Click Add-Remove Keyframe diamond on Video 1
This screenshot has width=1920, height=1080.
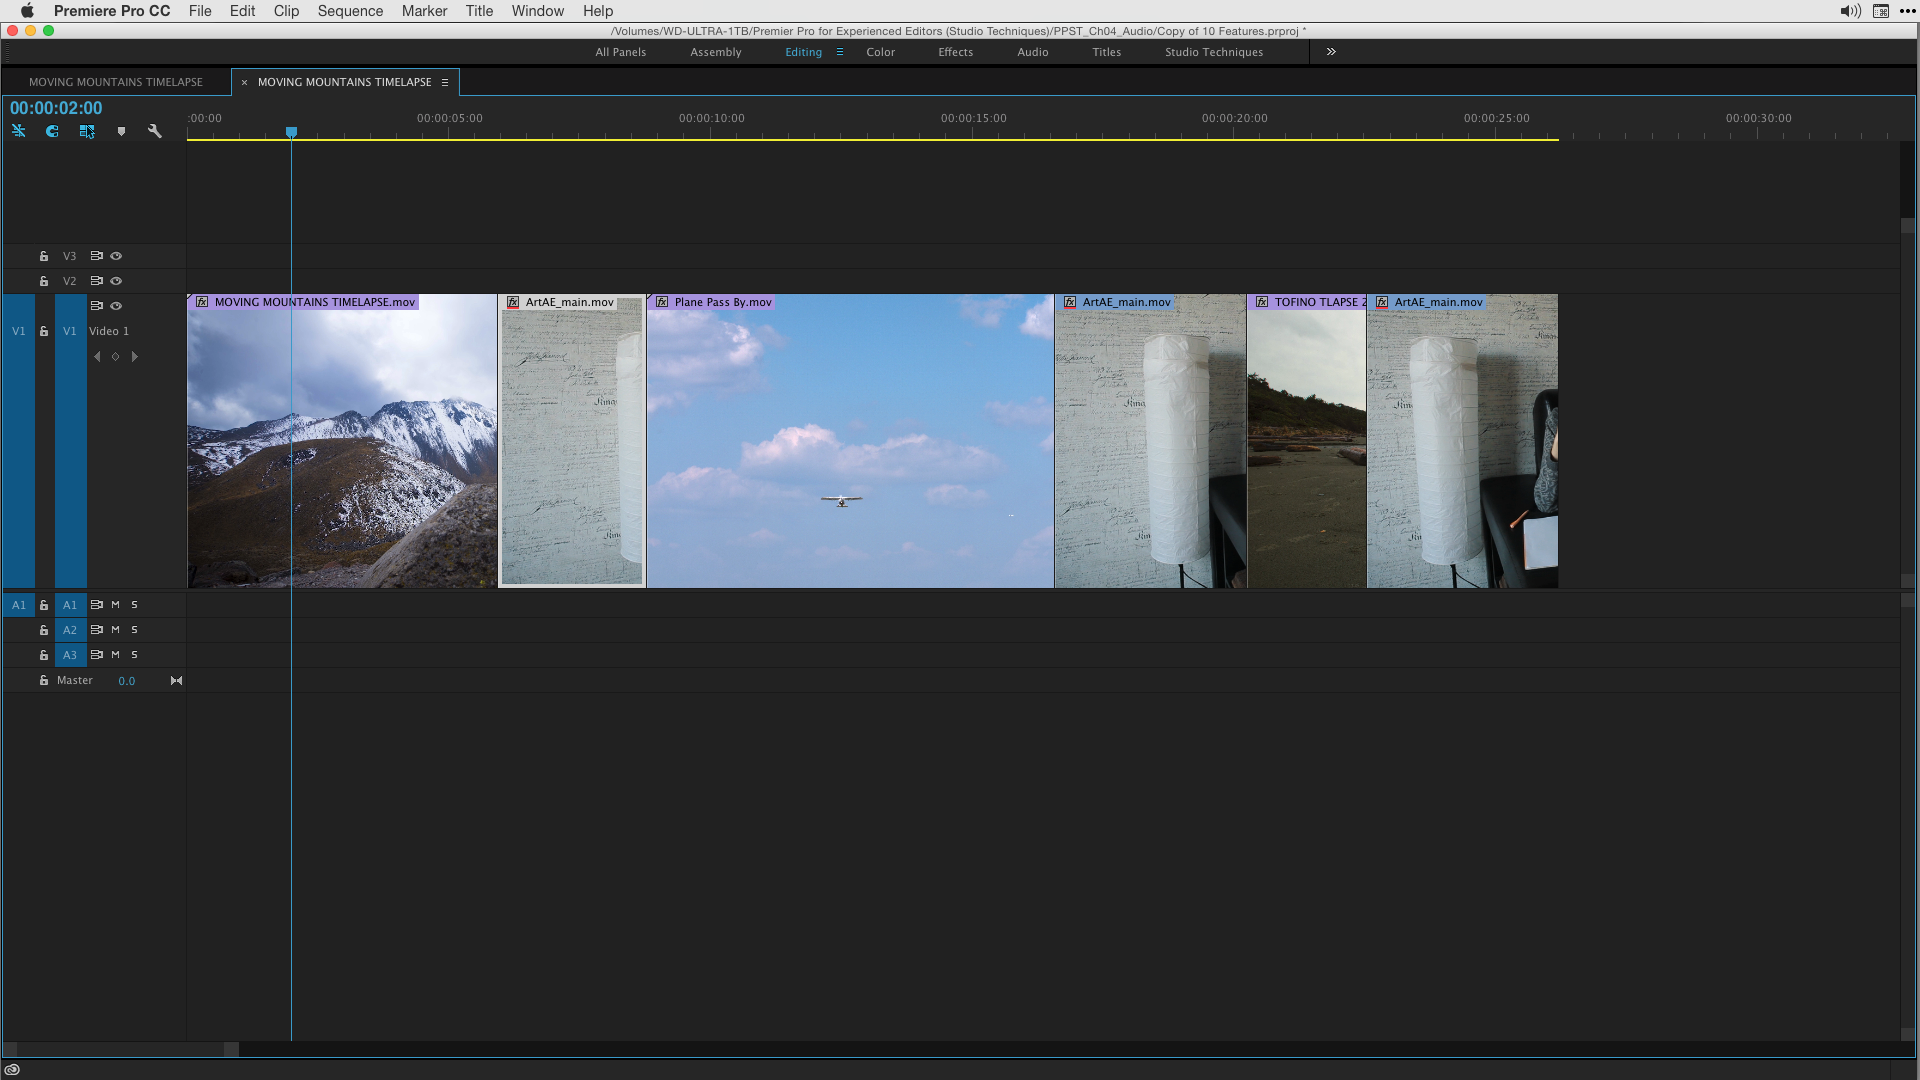116,357
